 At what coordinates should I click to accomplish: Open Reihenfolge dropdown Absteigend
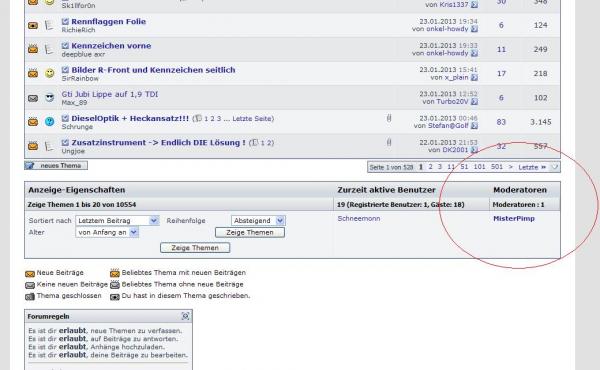tap(258, 220)
